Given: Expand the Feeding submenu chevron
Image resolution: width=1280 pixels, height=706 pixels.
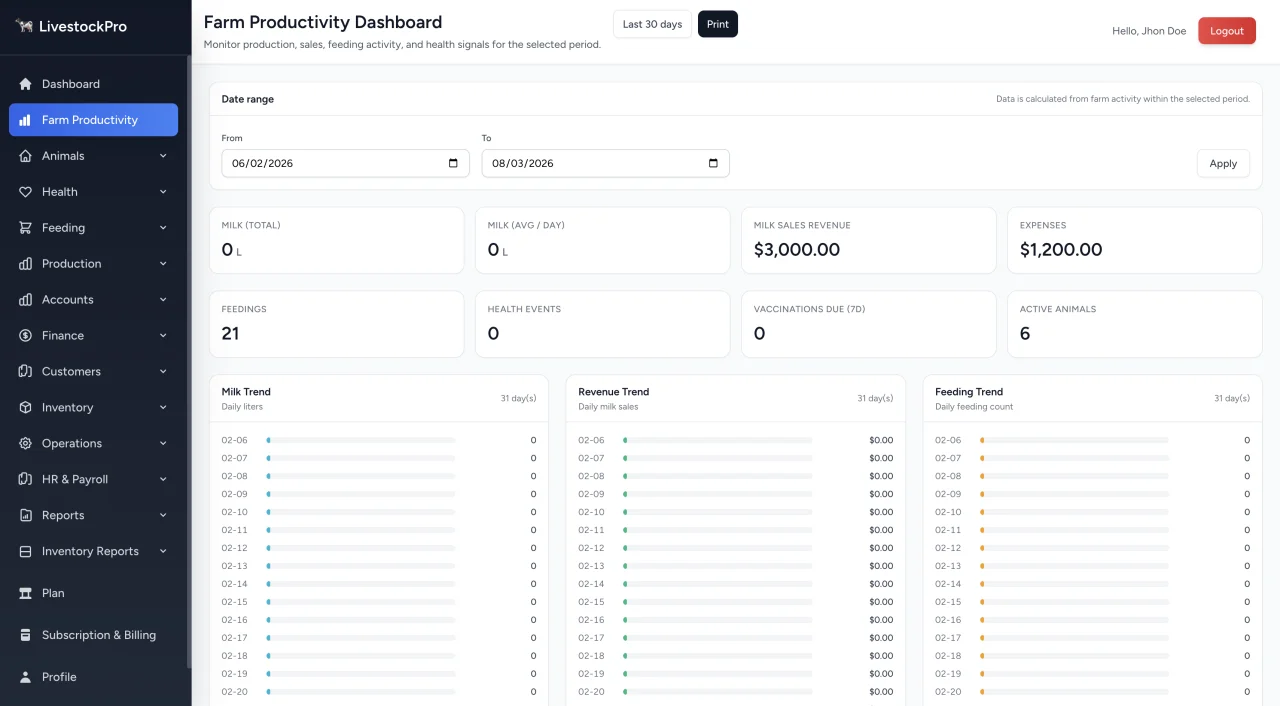Looking at the screenshot, I should point(163,228).
